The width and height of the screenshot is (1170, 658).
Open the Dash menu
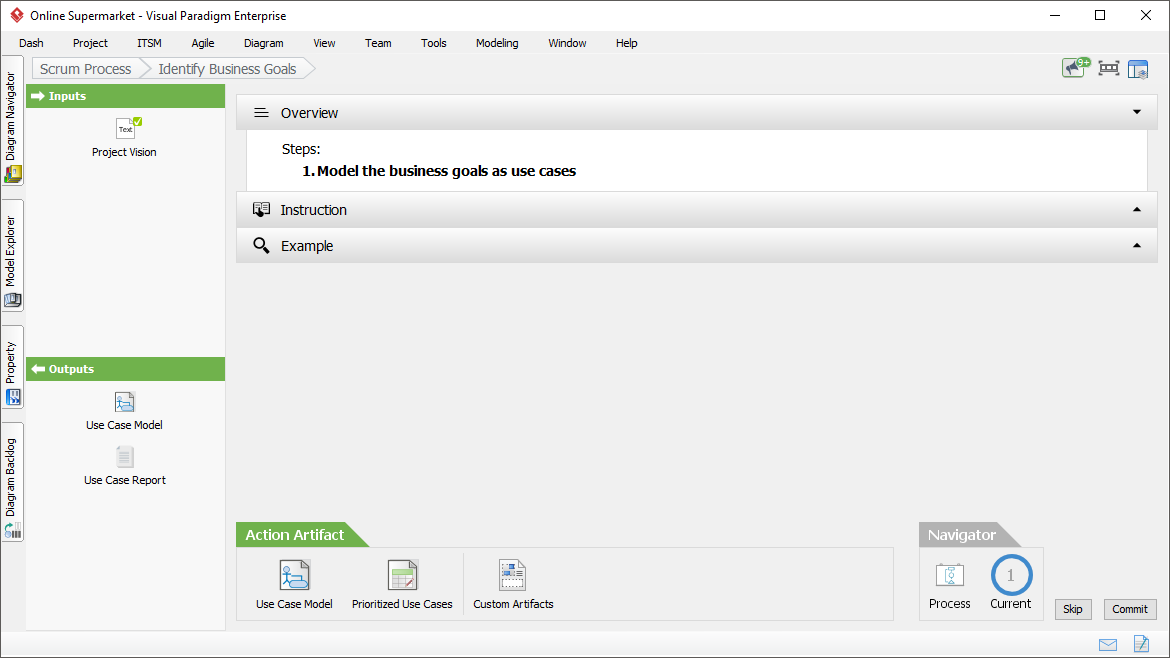pyautogui.click(x=31, y=43)
